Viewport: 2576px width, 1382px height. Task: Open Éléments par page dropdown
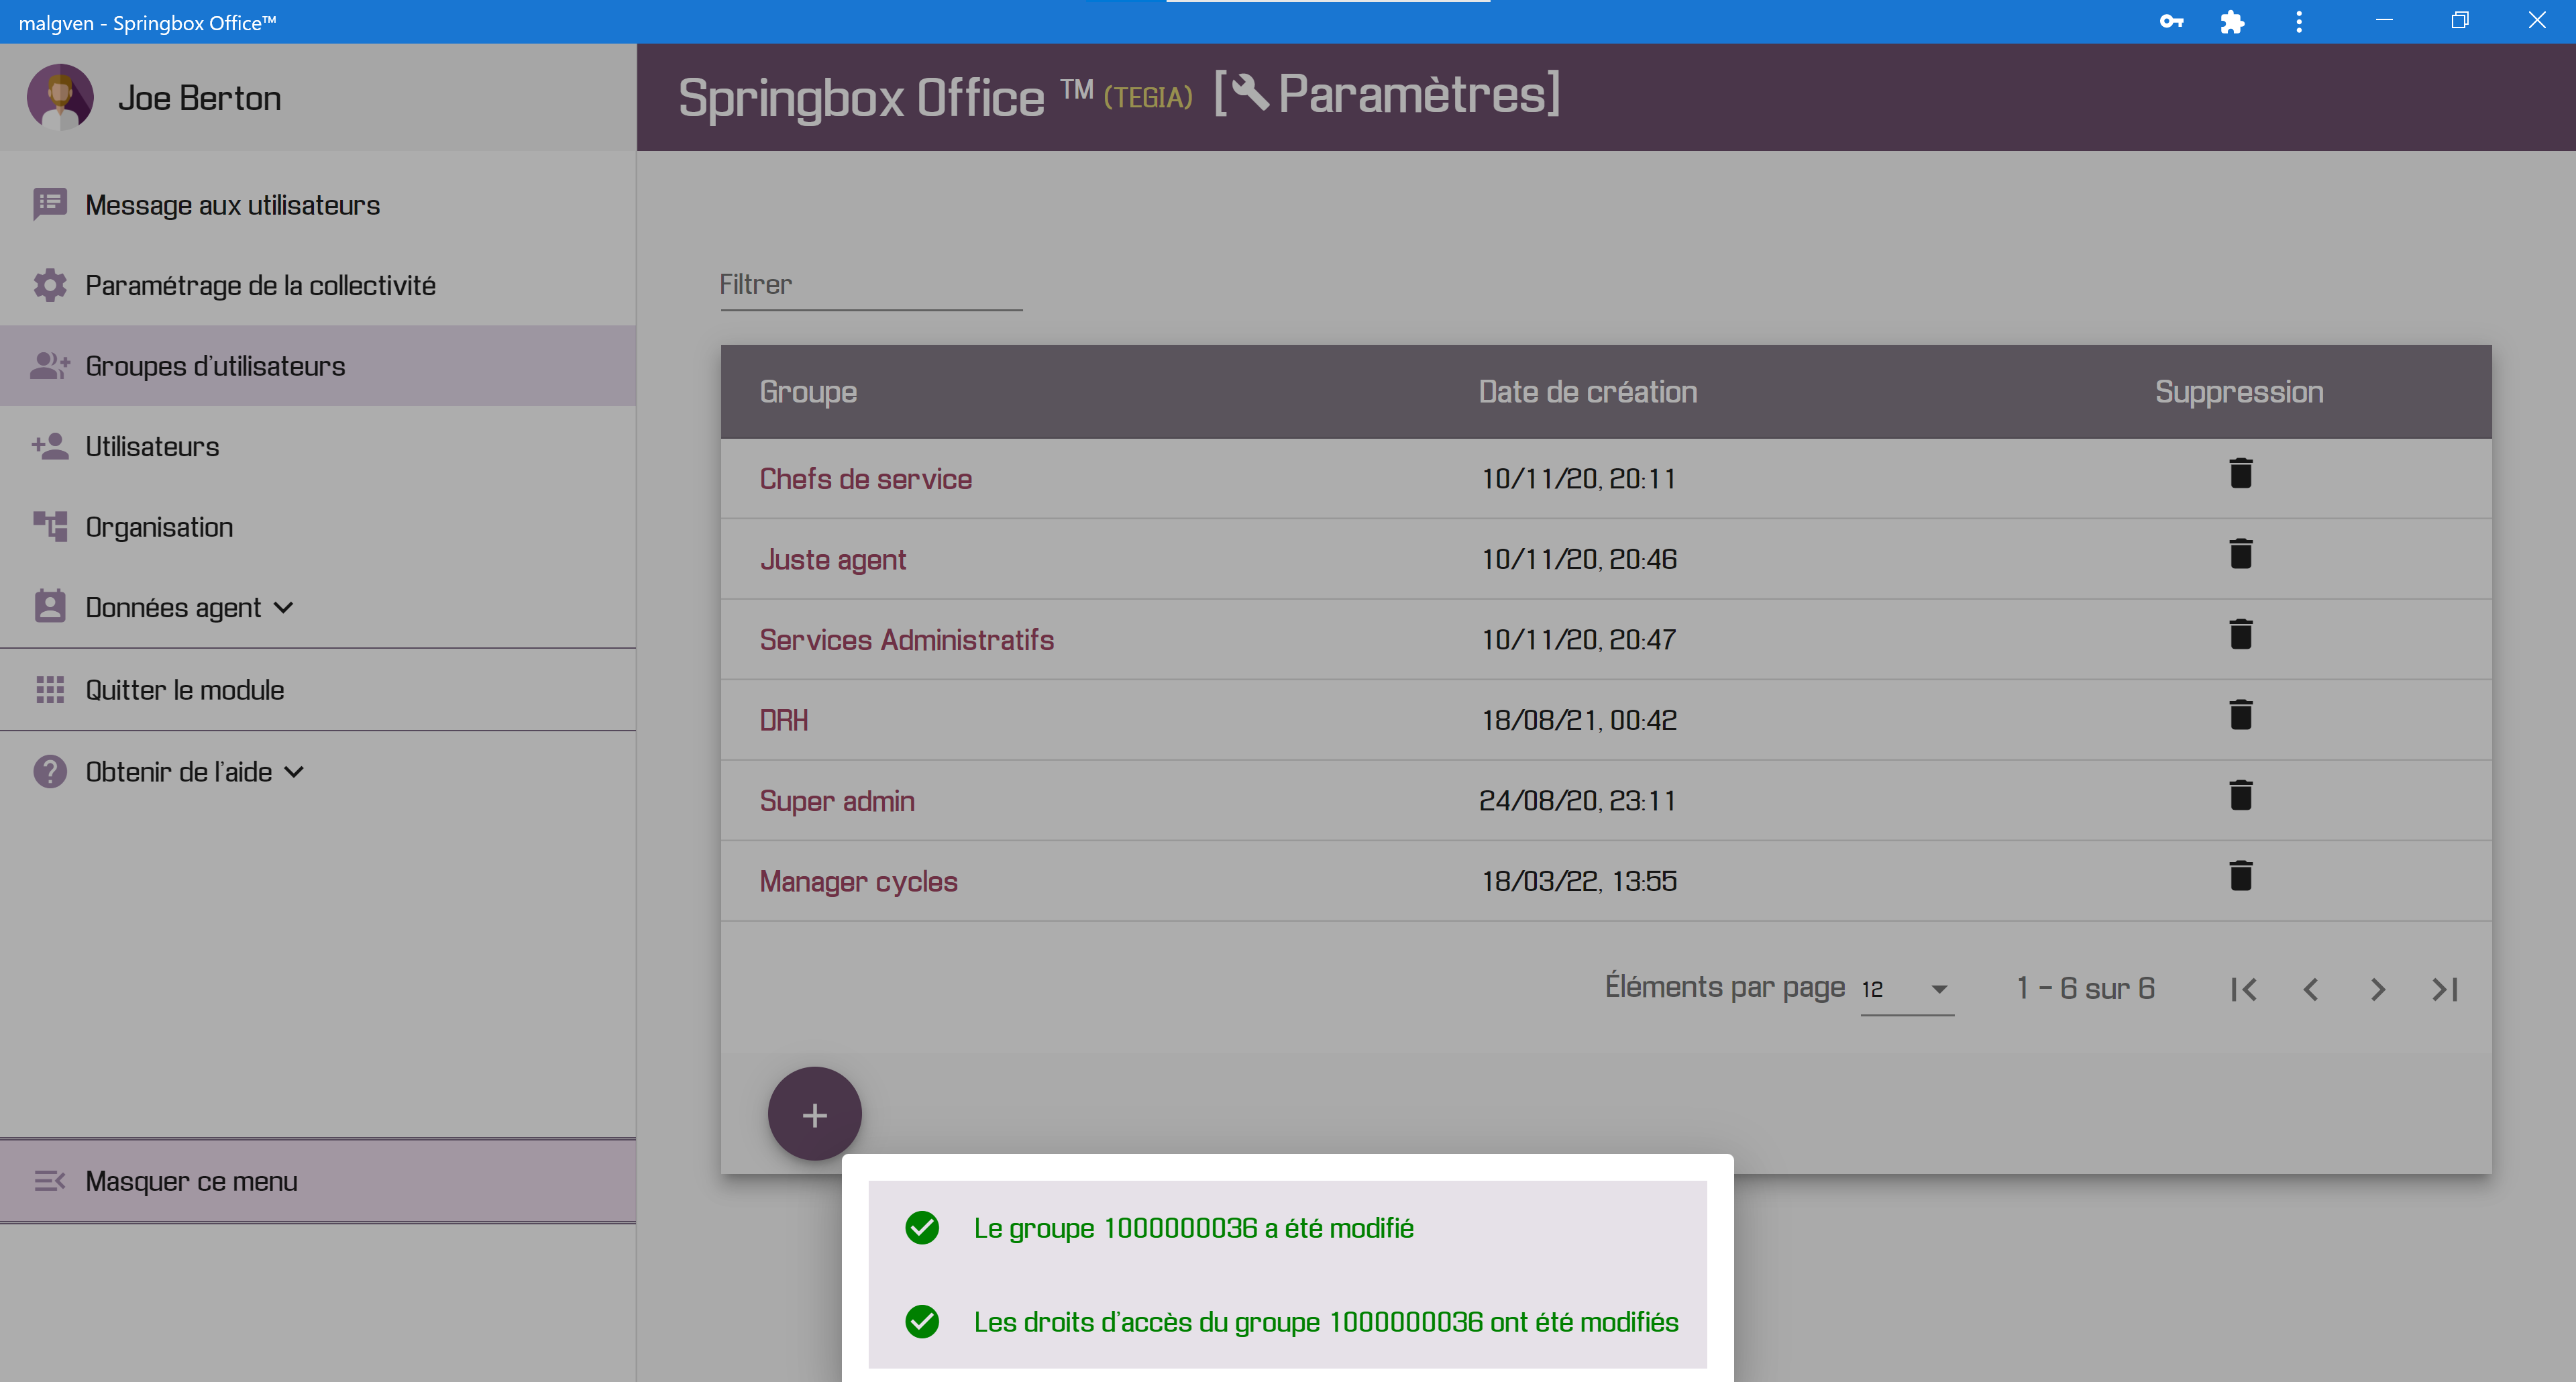[1906, 989]
